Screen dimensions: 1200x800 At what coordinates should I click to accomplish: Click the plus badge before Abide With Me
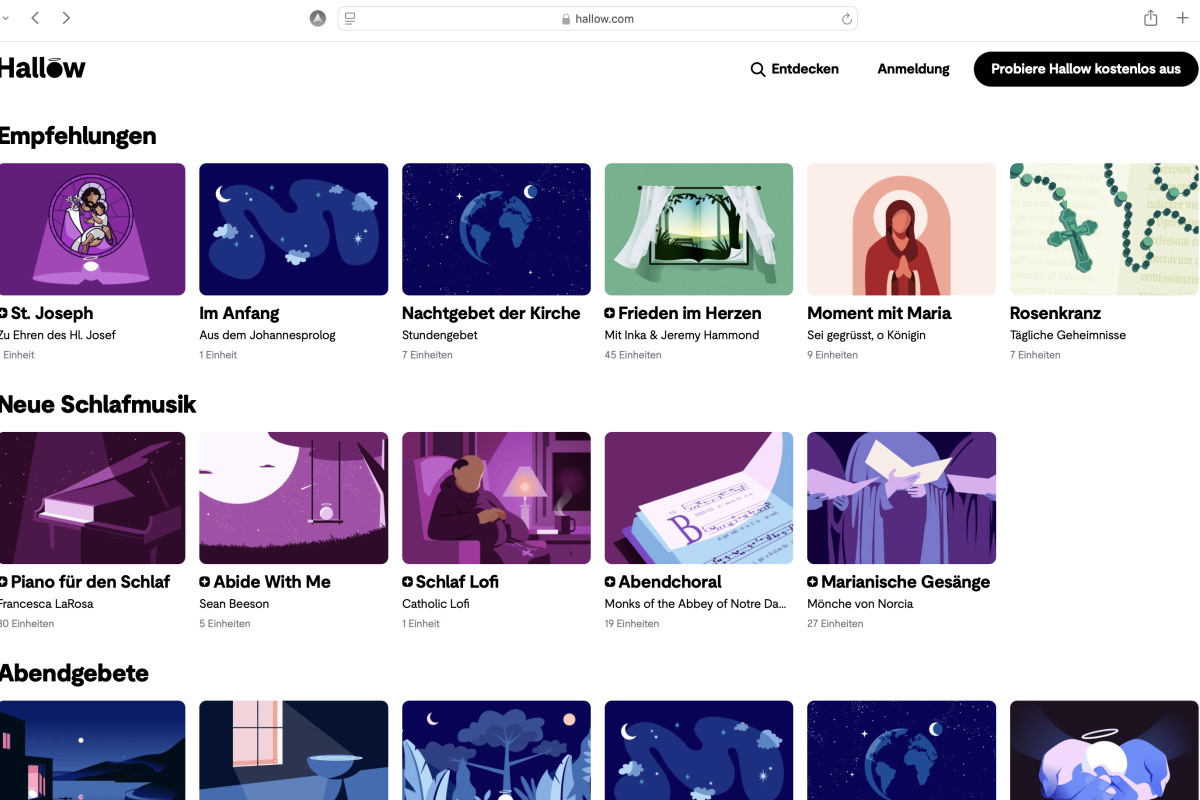(205, 582)
